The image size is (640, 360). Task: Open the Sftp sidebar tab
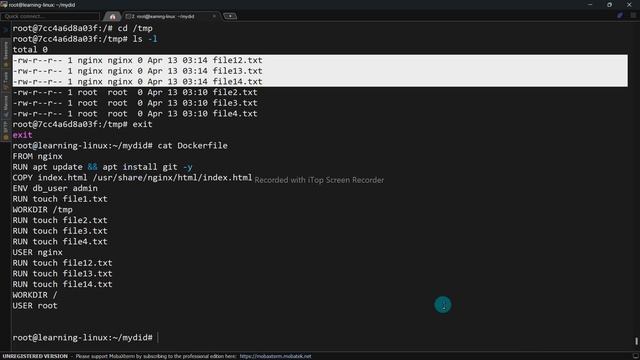tap(6, 130)
